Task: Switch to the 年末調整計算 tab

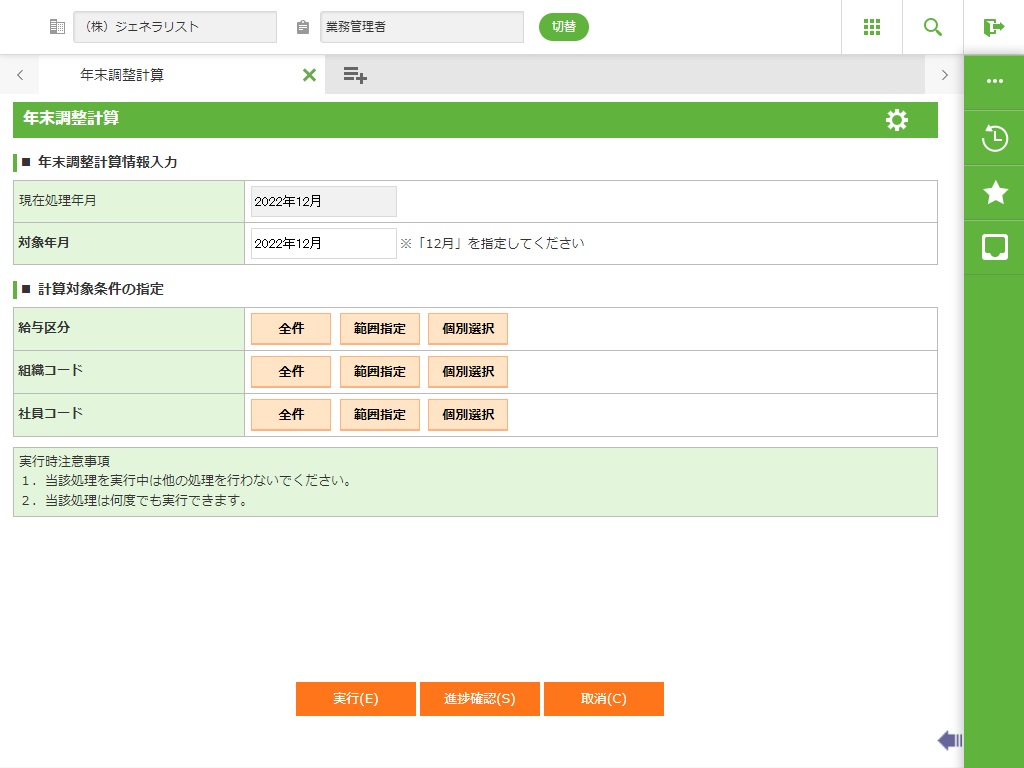Action: pos(122,75)
